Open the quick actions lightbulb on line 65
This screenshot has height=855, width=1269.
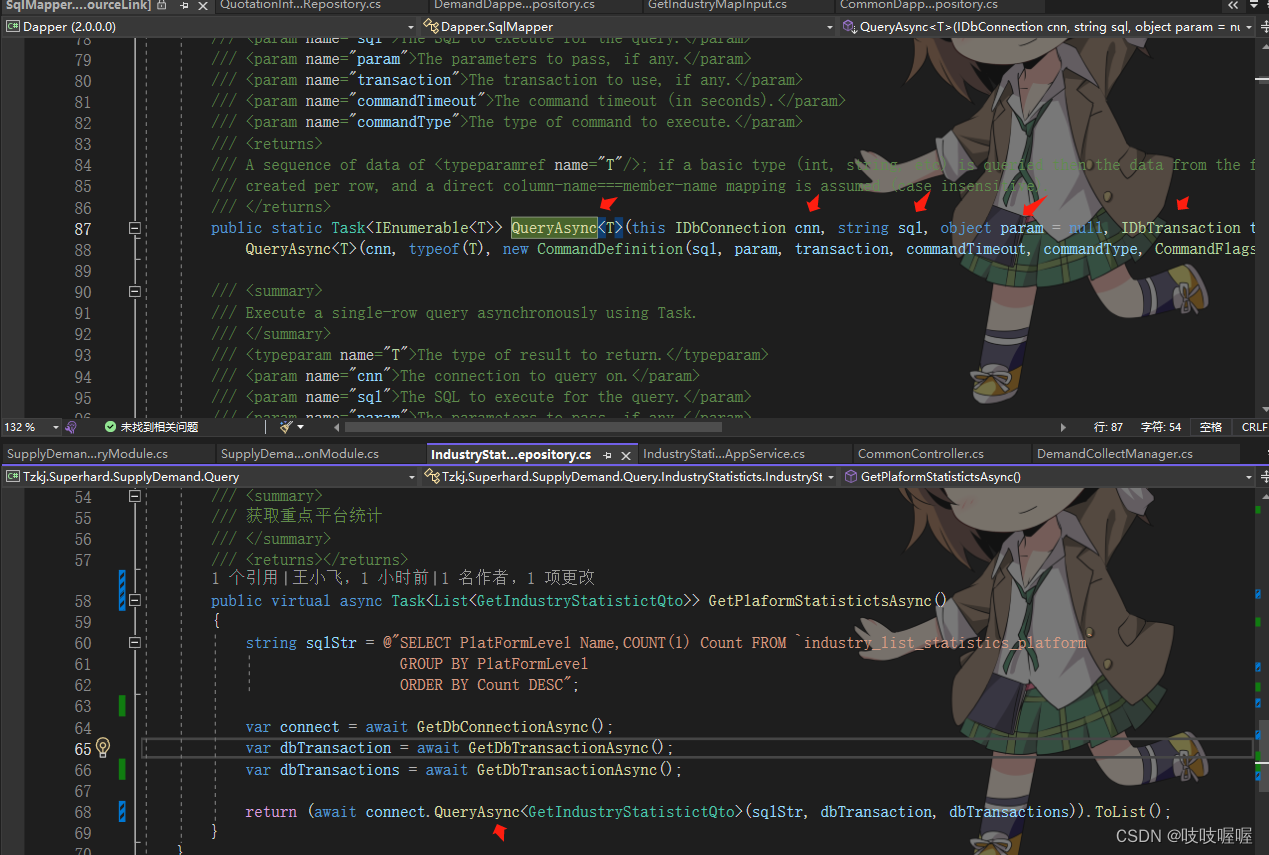103,748
